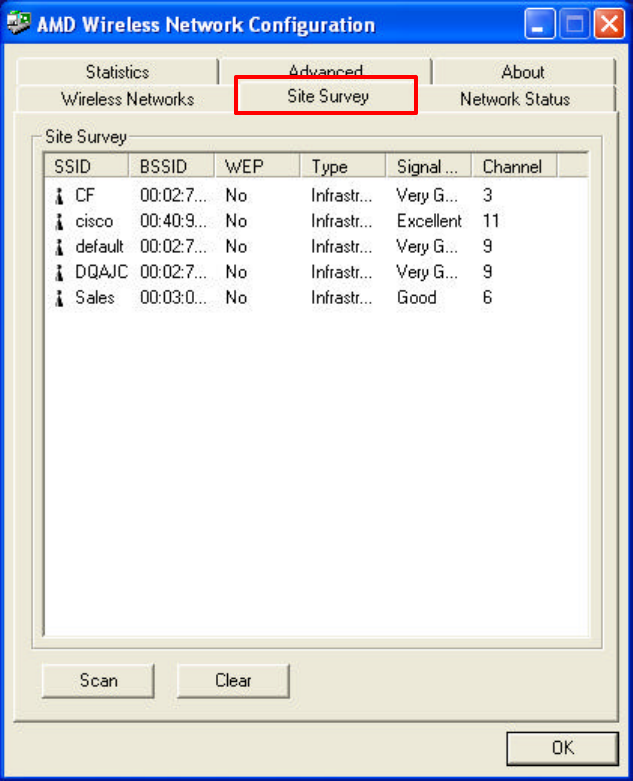Click the BSSID 00:03:0... of Sales
Viewport: 633px width, 781px height.
173,297
